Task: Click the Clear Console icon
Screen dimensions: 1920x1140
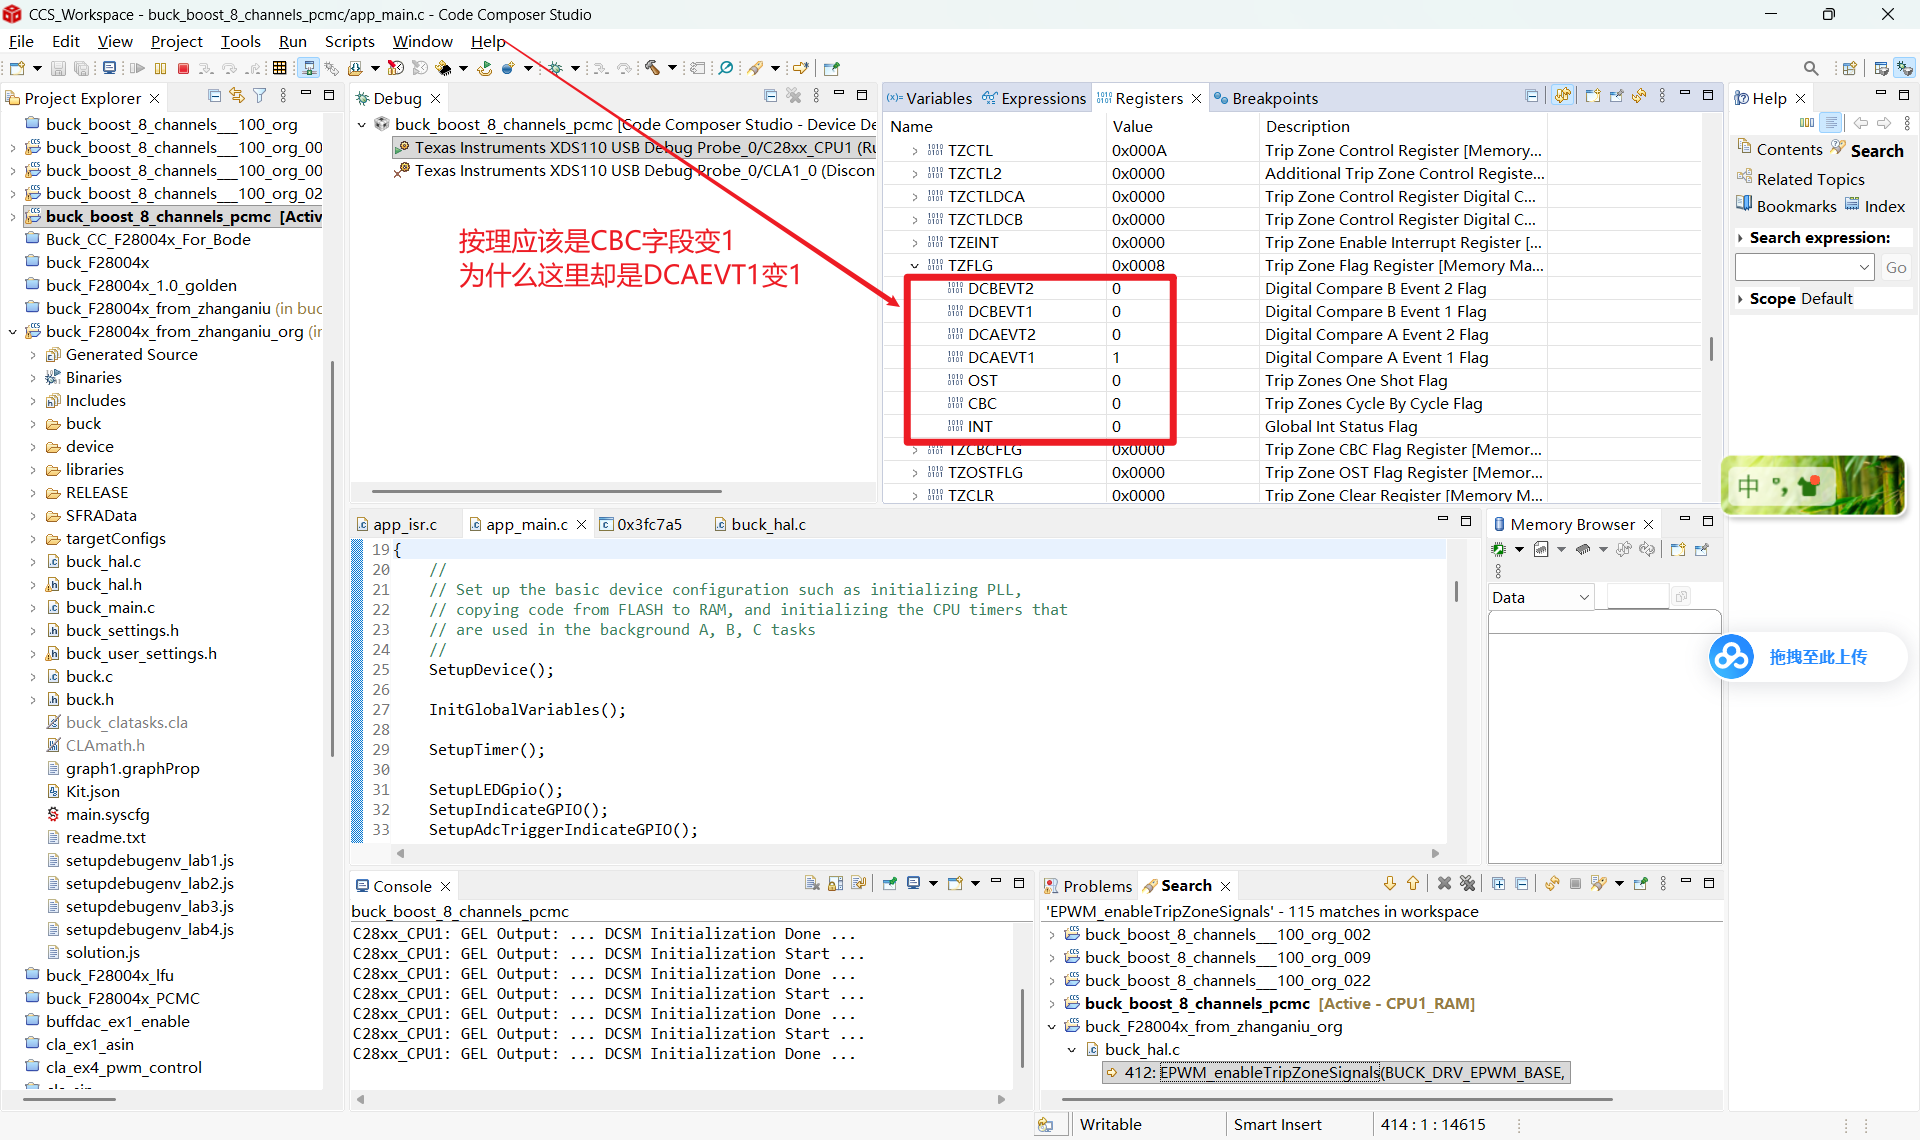Action: click(812, 883)
